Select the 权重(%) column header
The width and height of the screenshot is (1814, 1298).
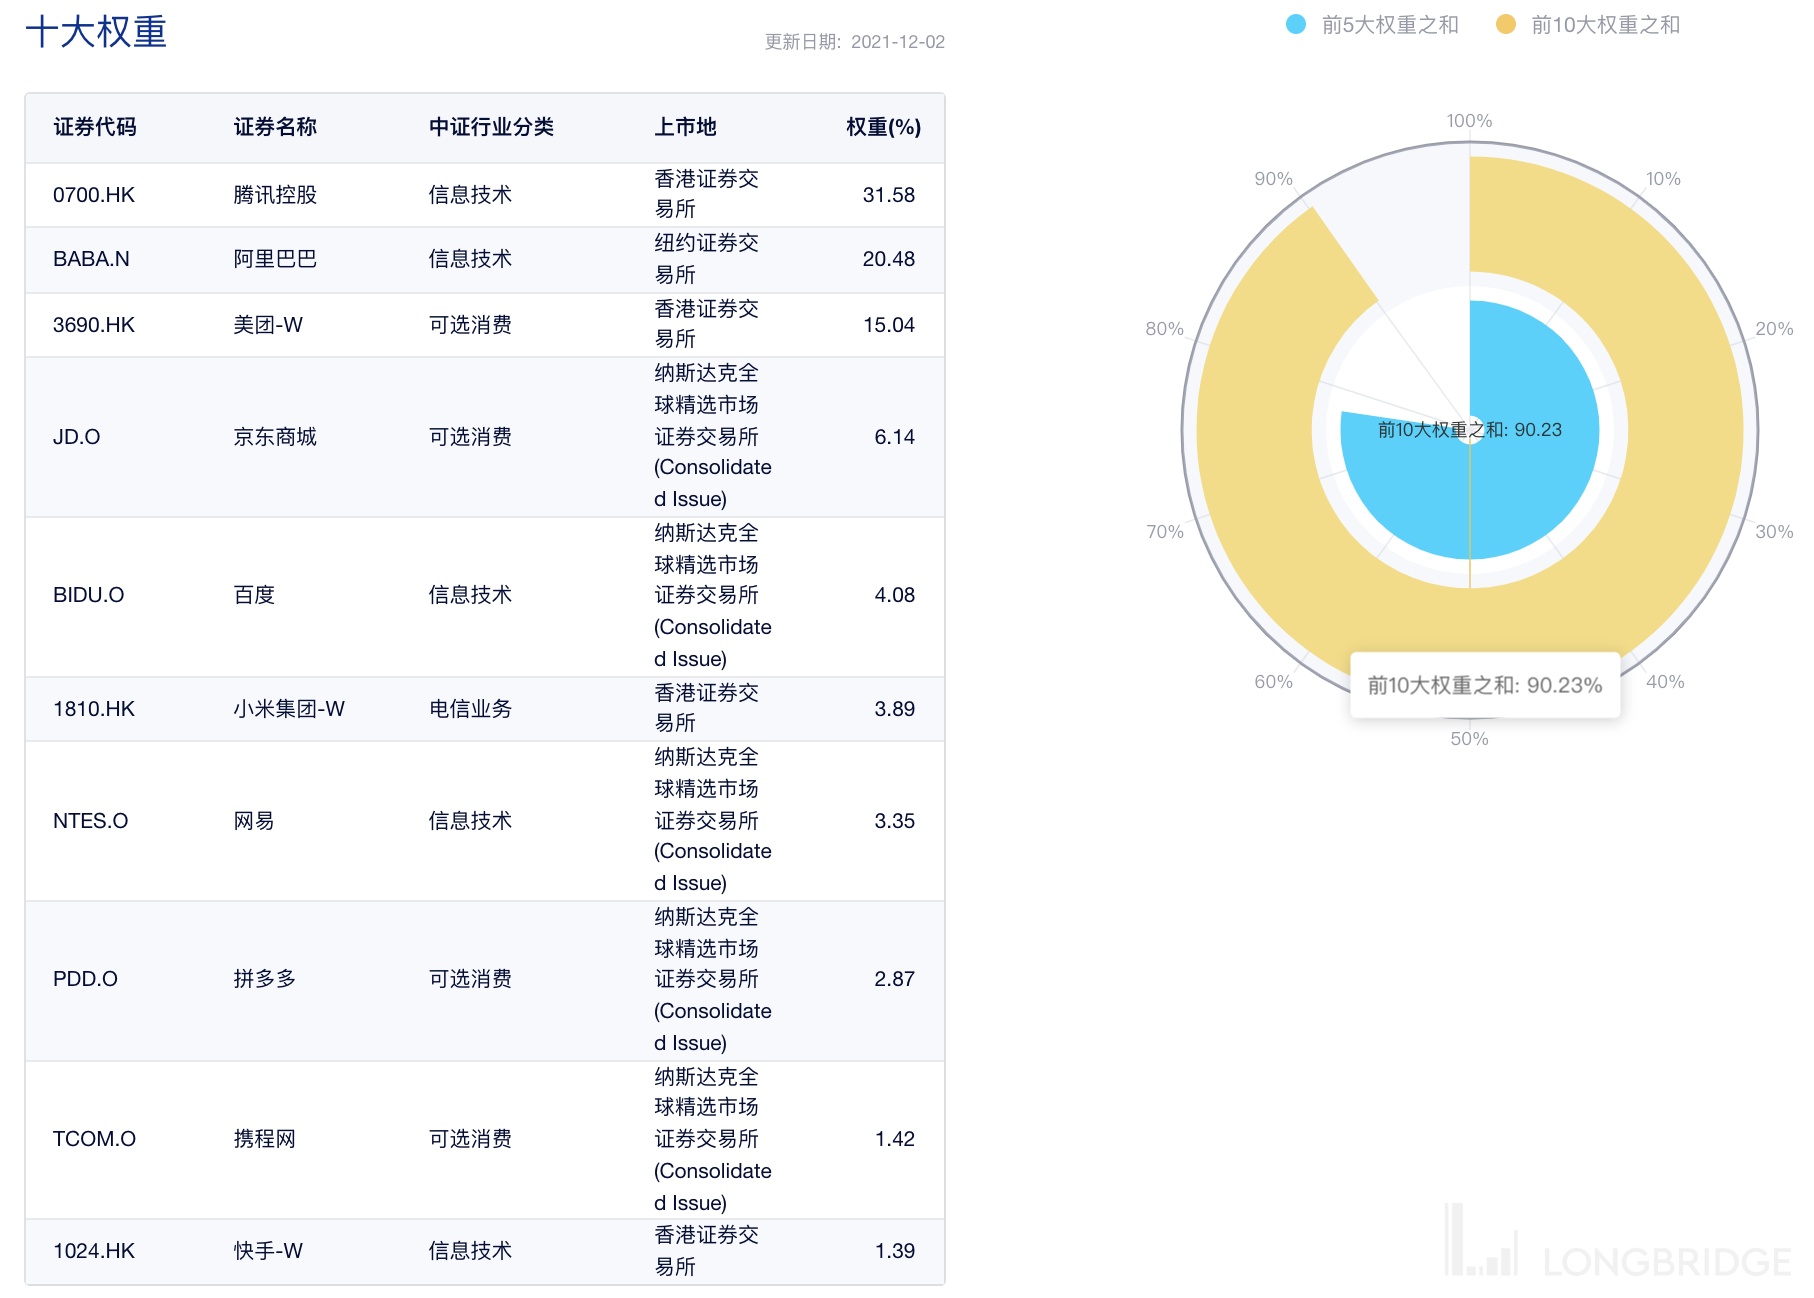[x=883, y=127]
